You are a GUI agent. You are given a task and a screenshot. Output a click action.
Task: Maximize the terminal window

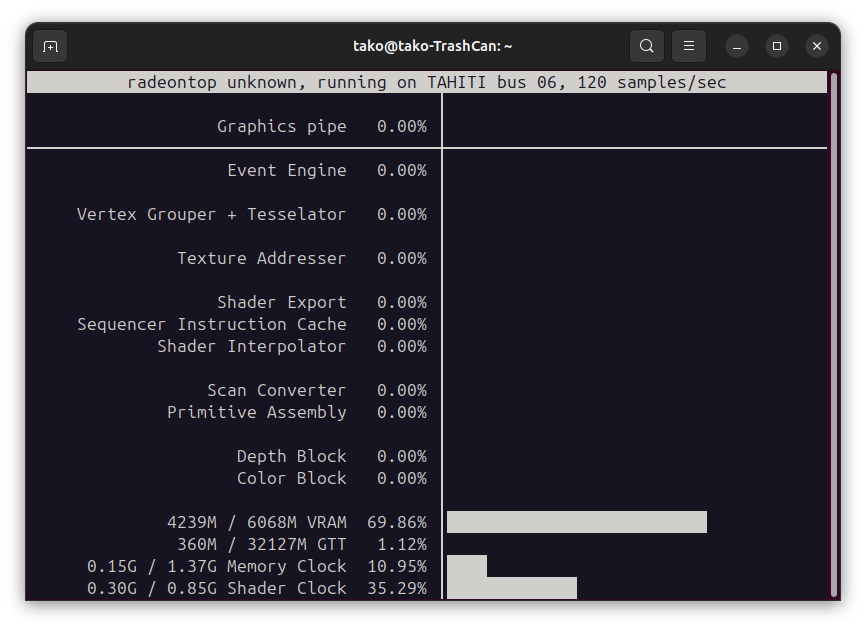777,46
